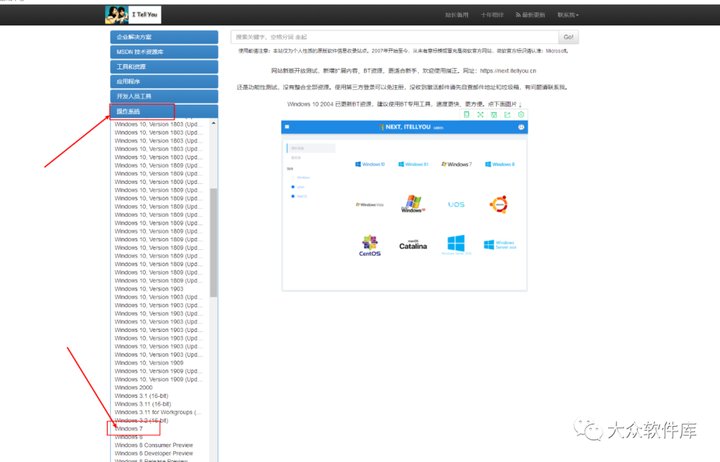This screenshot has height=462, width=720.
Task: Select the Windows 2000 entry
Action: click(x=134, y=388)
